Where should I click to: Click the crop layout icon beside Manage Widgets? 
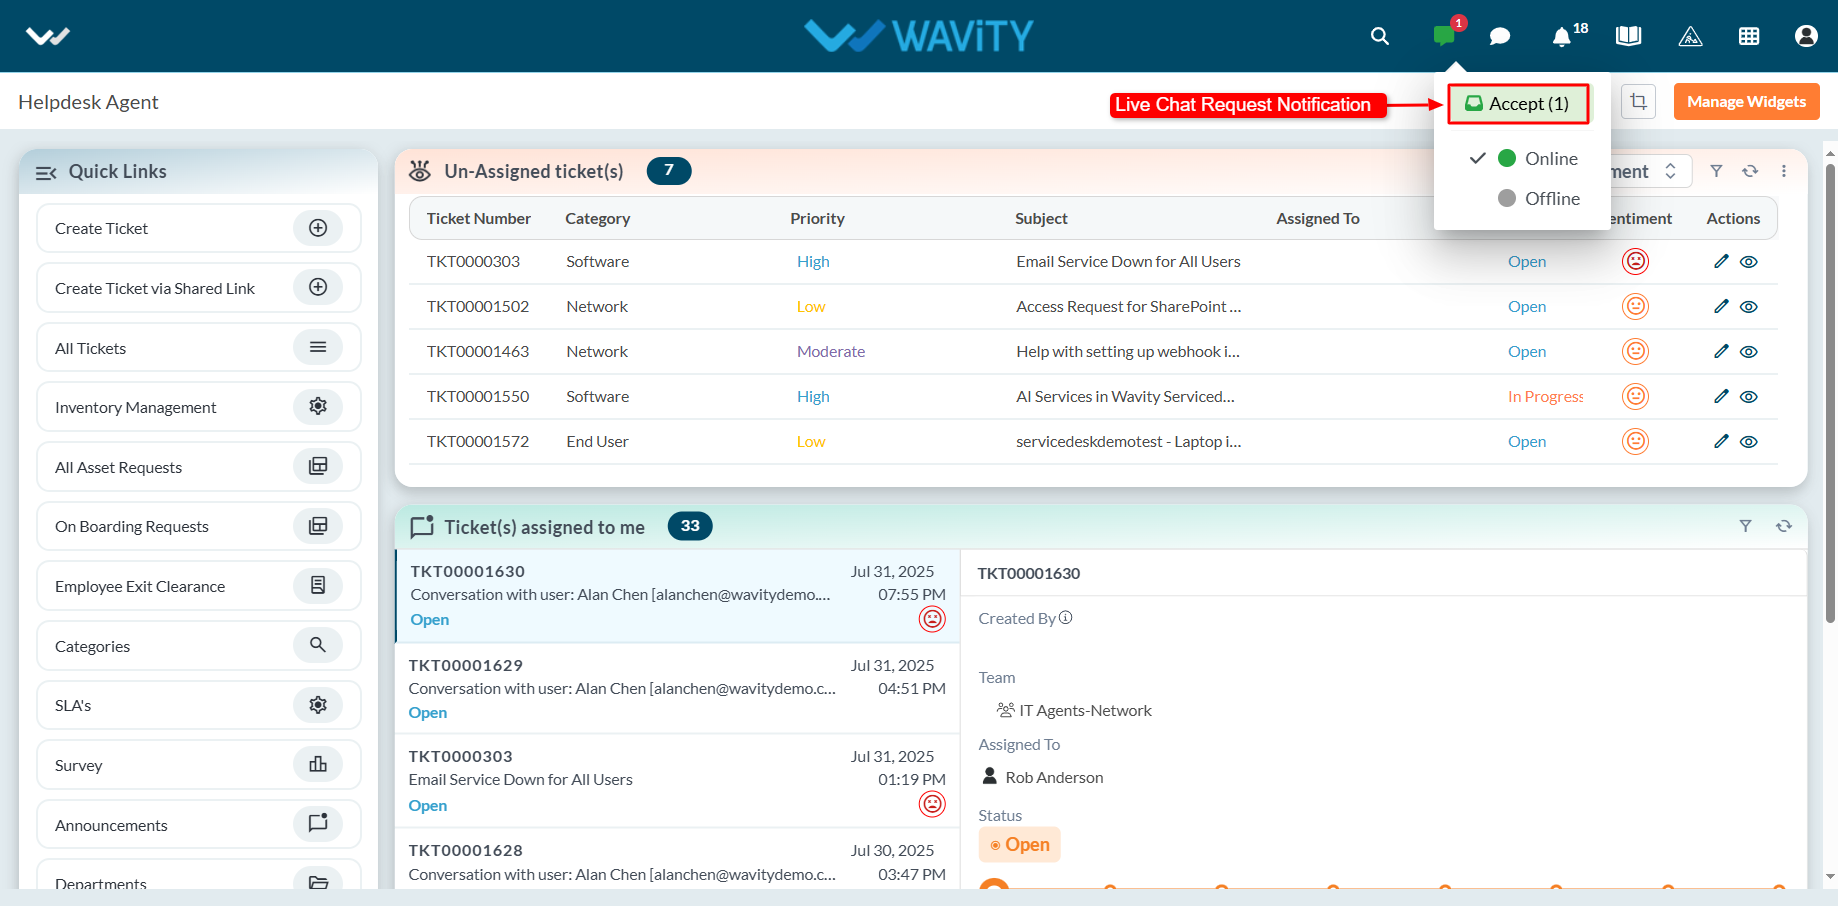[1638, 101]
